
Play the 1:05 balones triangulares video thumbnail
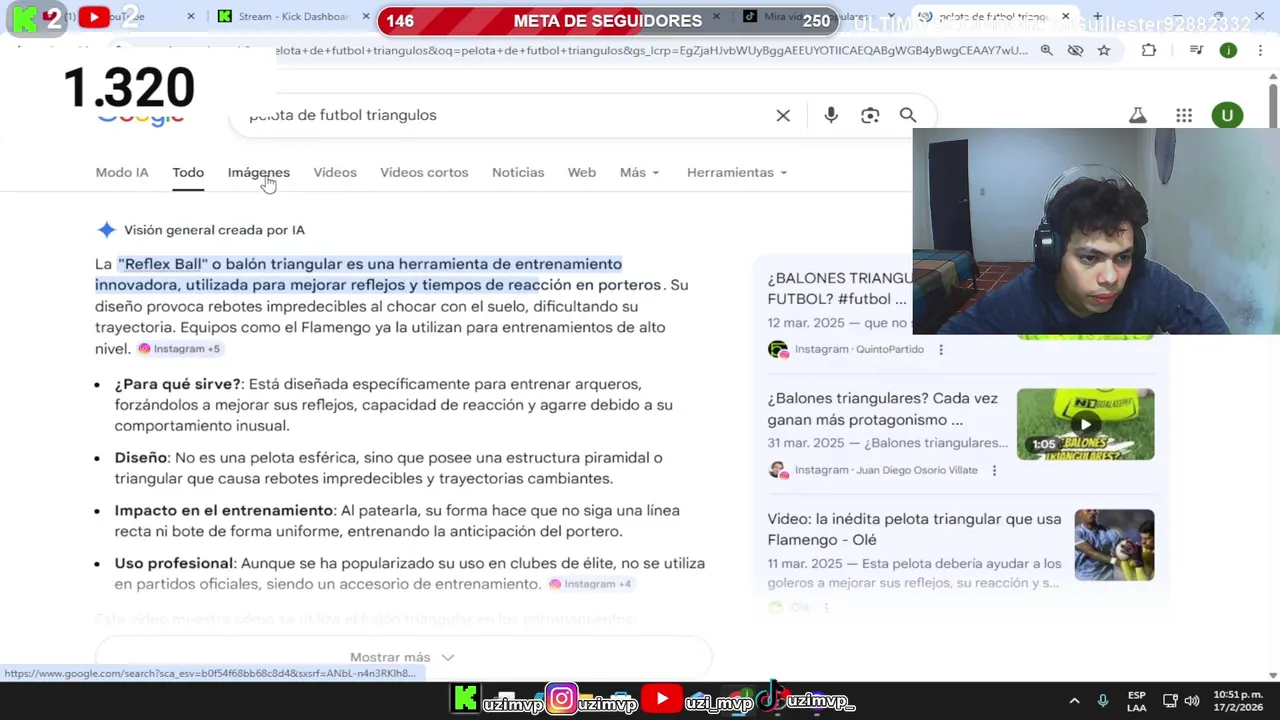[x=1085, y=424]
